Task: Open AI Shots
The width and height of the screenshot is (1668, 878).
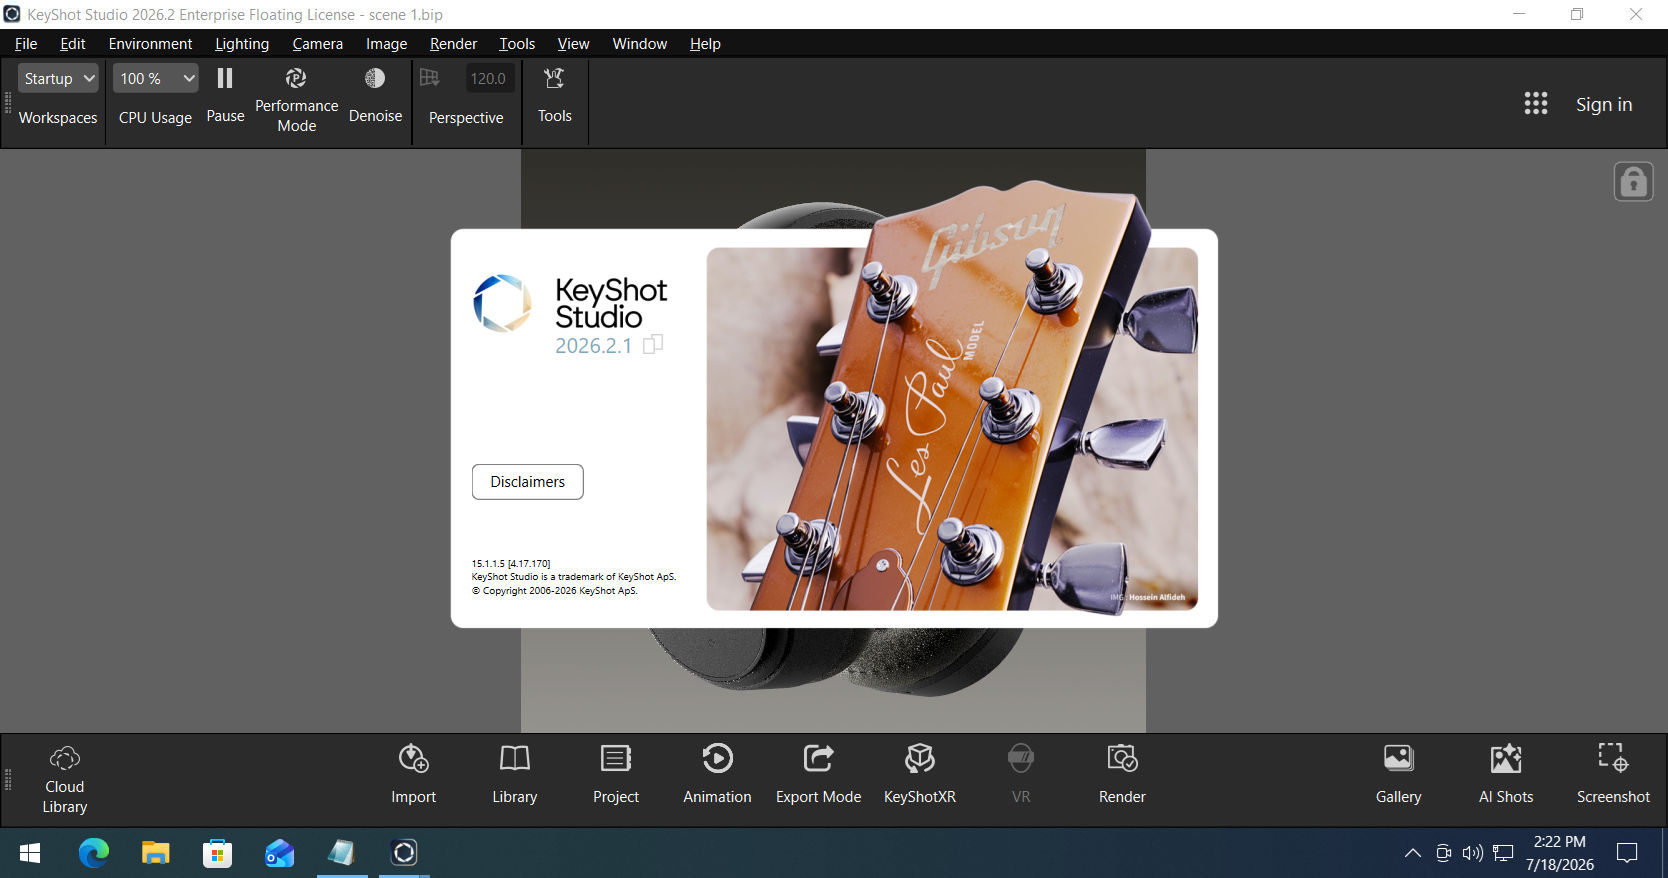Action: click(1506, 774)
